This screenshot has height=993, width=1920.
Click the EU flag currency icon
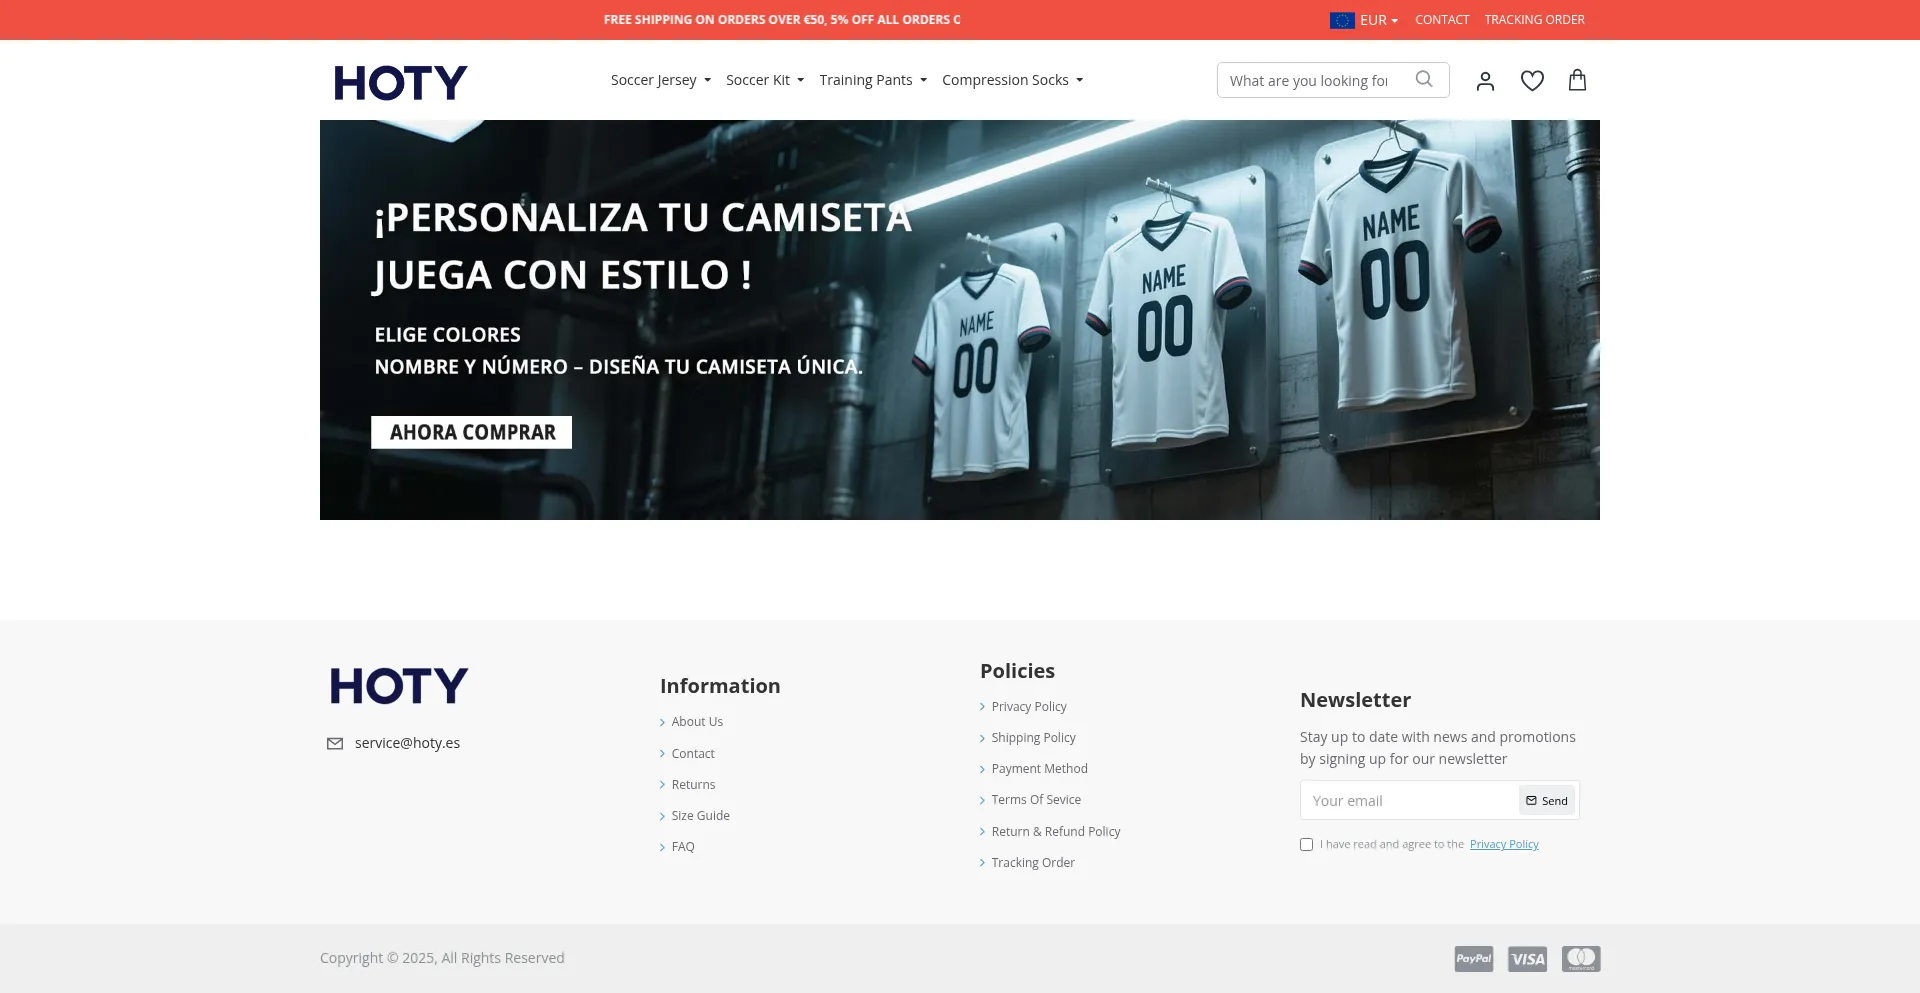click(1342, 20)
